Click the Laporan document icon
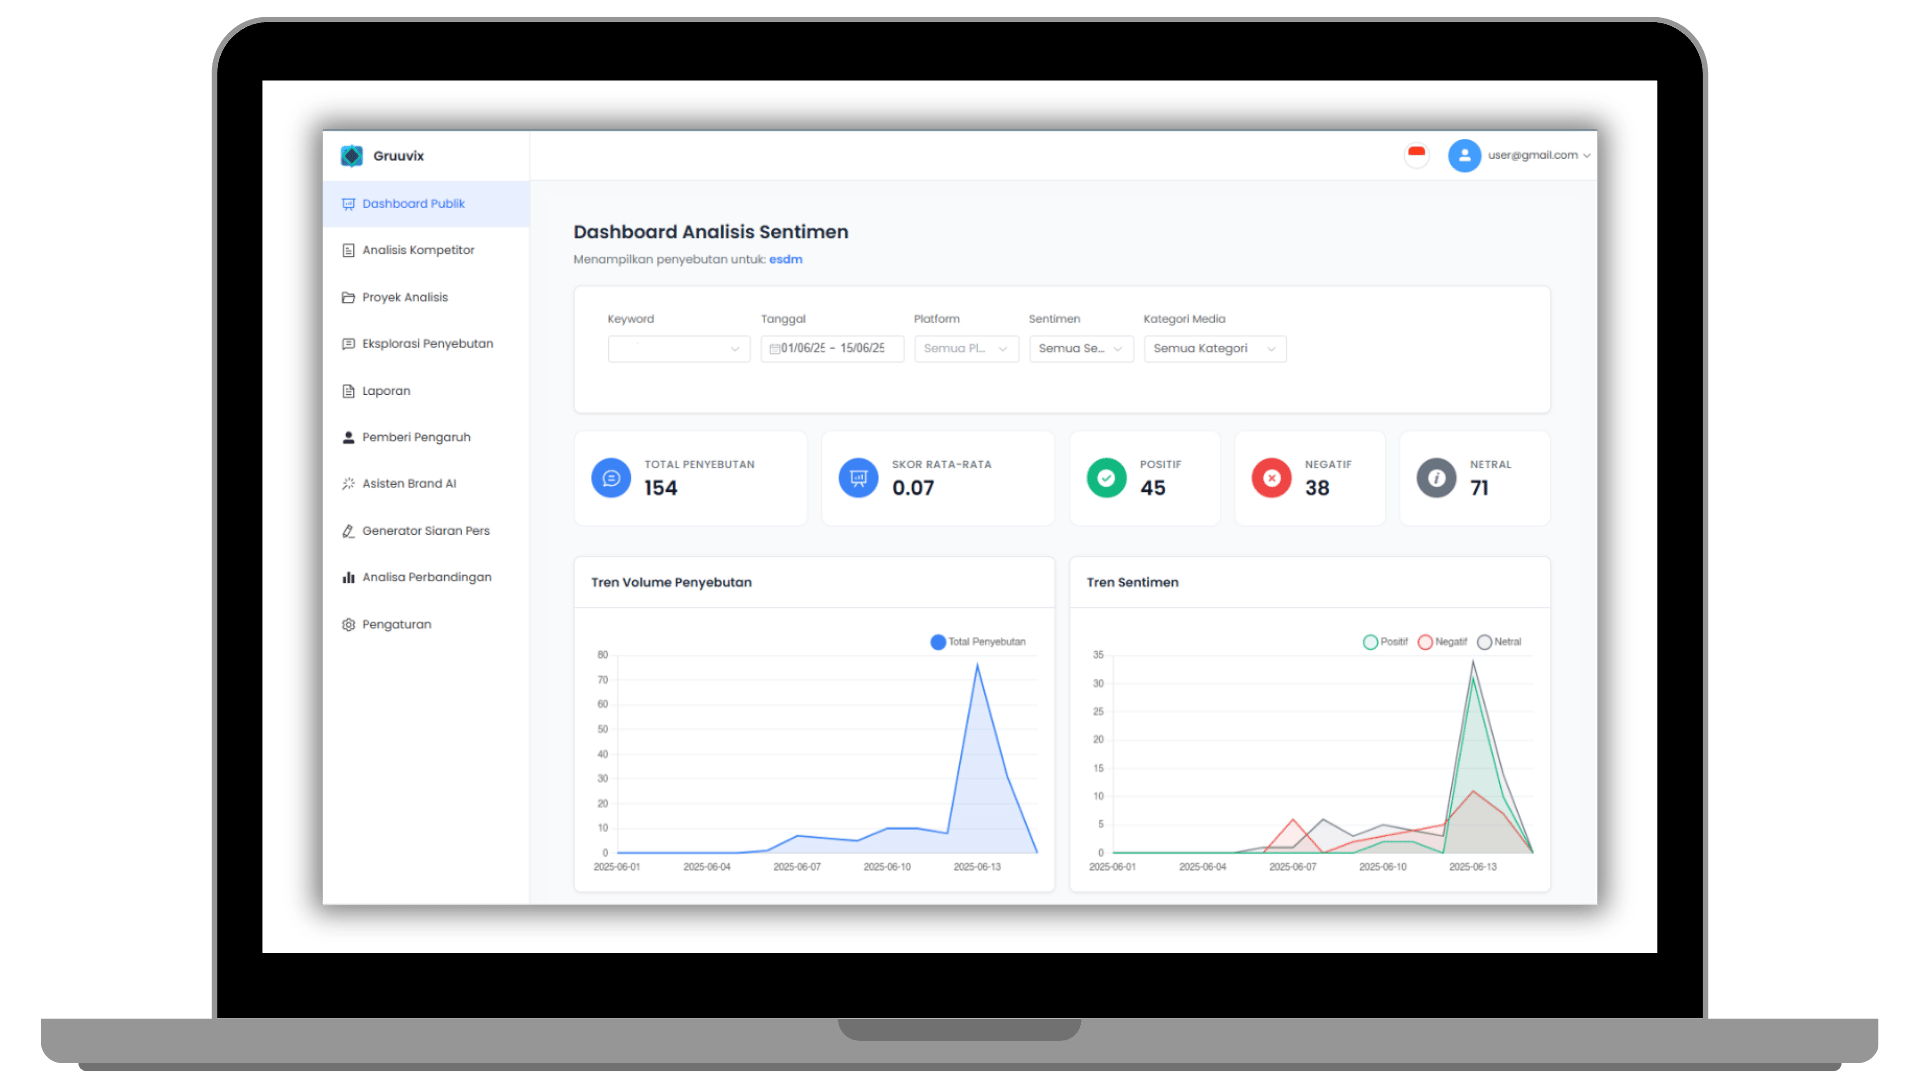This screenshot has height=1080, width=1920. pyautogui.click(x=348, y=390)
